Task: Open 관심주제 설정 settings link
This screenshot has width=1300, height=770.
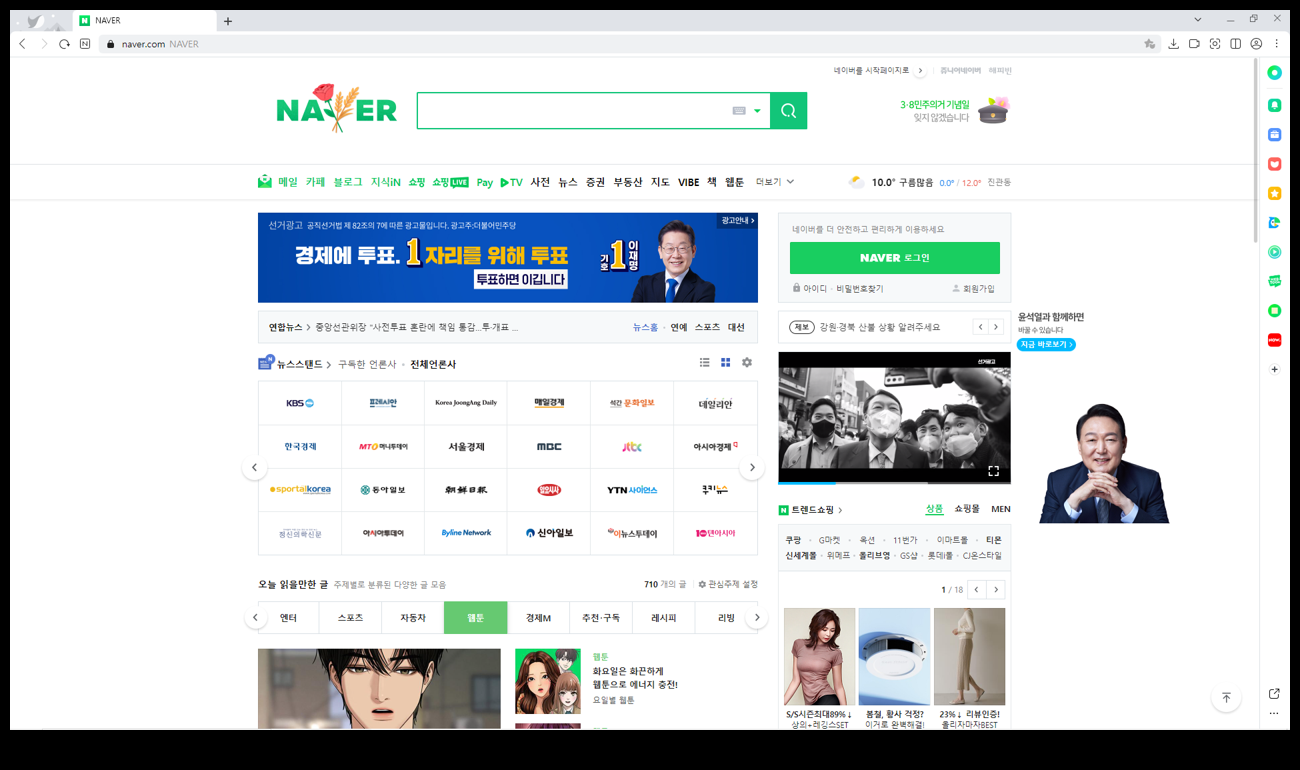Action: coord(728,584)
